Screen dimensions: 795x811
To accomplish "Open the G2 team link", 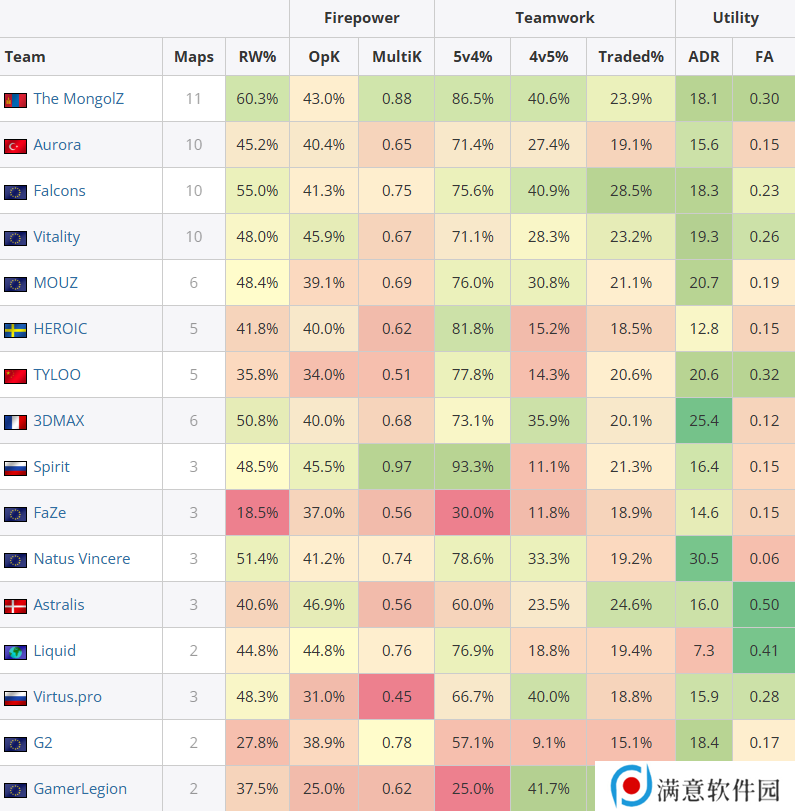I will tap(43, 743).
